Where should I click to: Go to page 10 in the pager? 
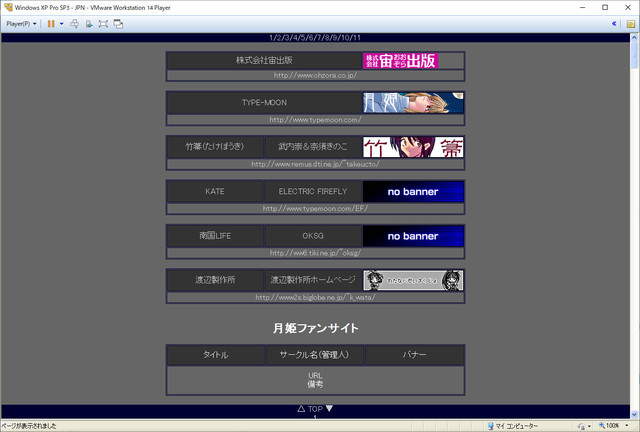click(346, 38)
